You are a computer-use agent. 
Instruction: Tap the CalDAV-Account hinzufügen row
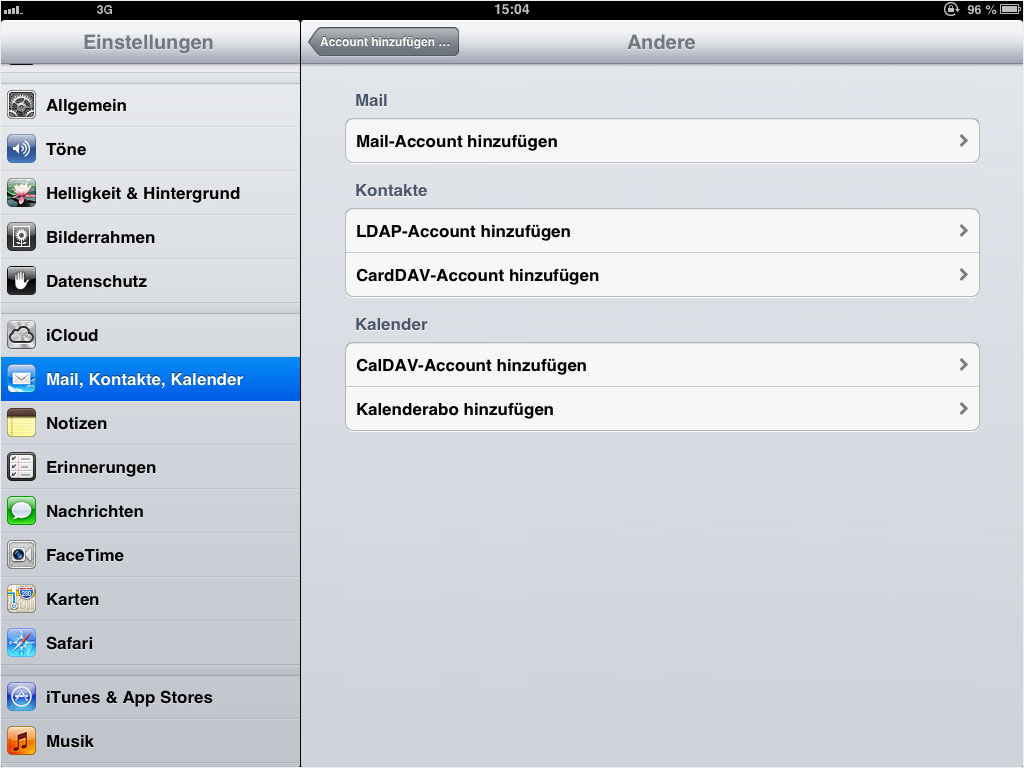[662, 364]
